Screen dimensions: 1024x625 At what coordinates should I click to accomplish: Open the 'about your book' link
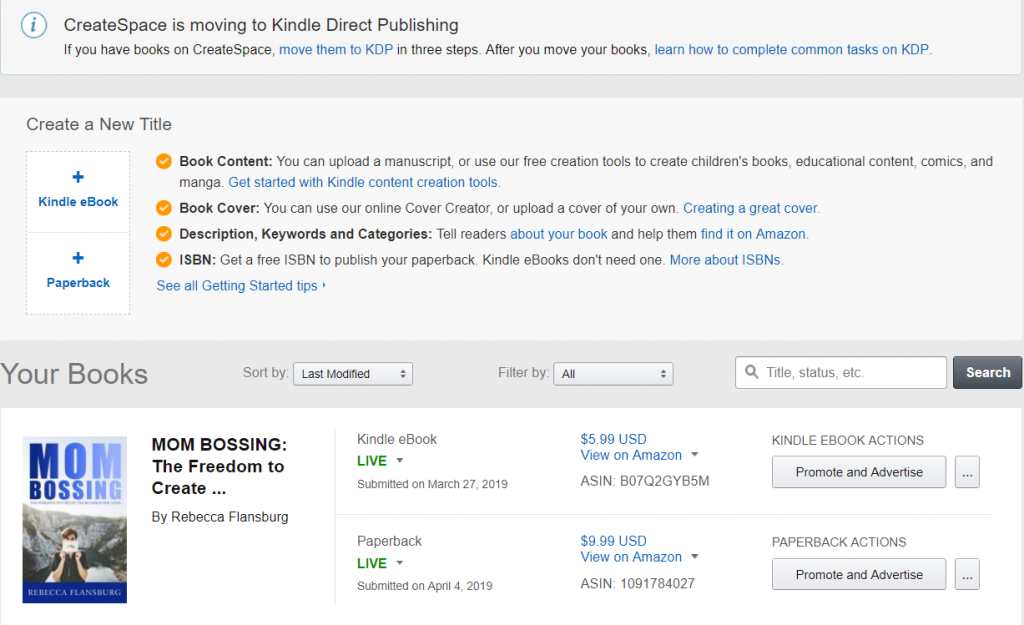click(x=558, y=234)
